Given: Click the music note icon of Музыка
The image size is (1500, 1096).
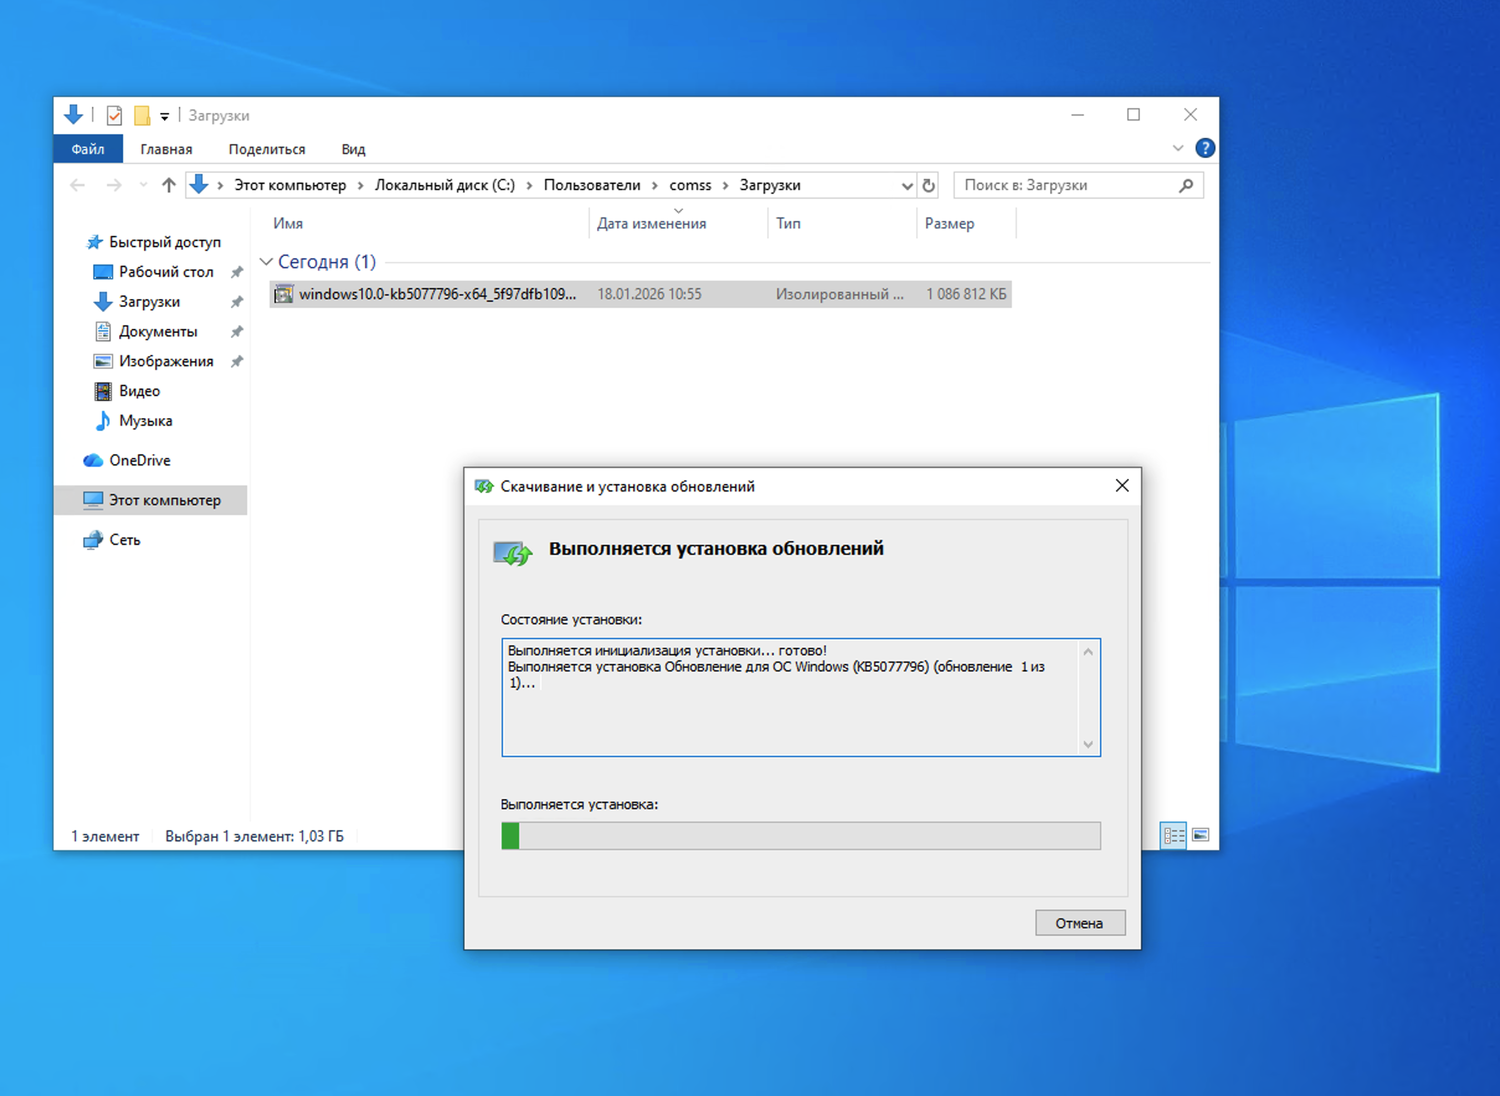Looking at the screenshot, I should (x=103, y=421).
